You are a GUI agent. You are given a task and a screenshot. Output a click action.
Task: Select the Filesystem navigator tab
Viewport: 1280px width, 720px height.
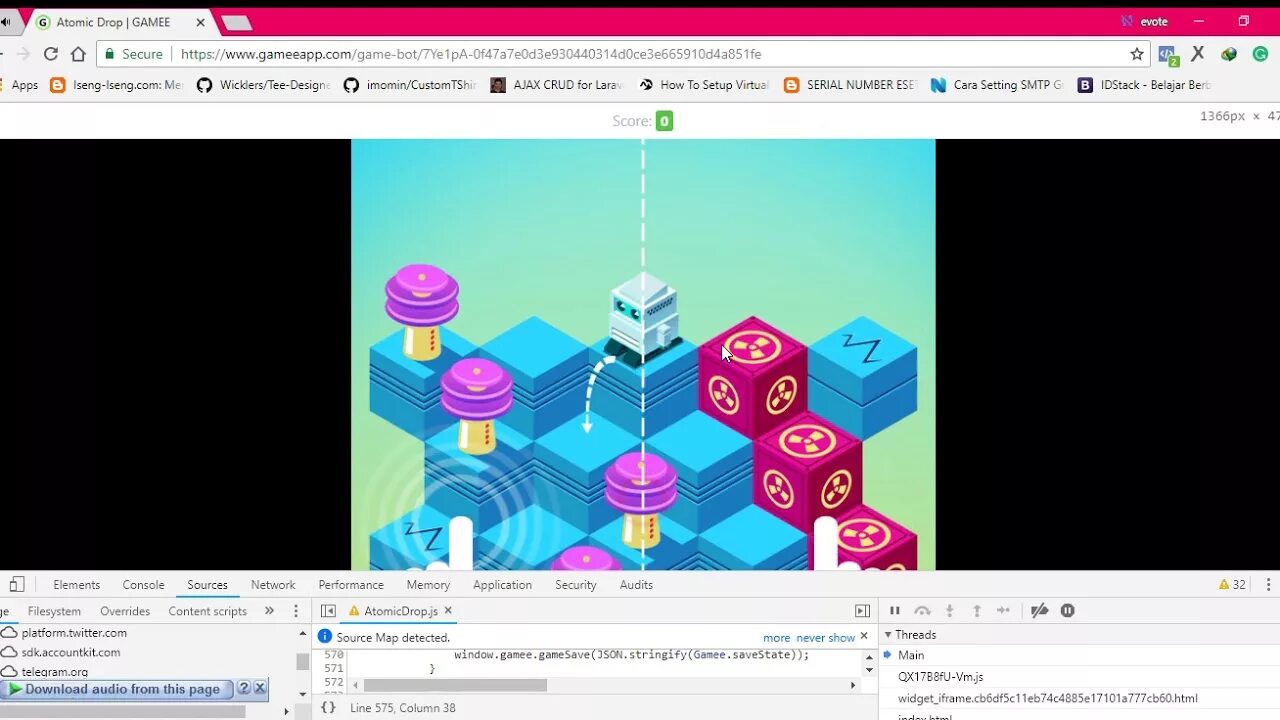pyautogui.click(x=54, y=611)
